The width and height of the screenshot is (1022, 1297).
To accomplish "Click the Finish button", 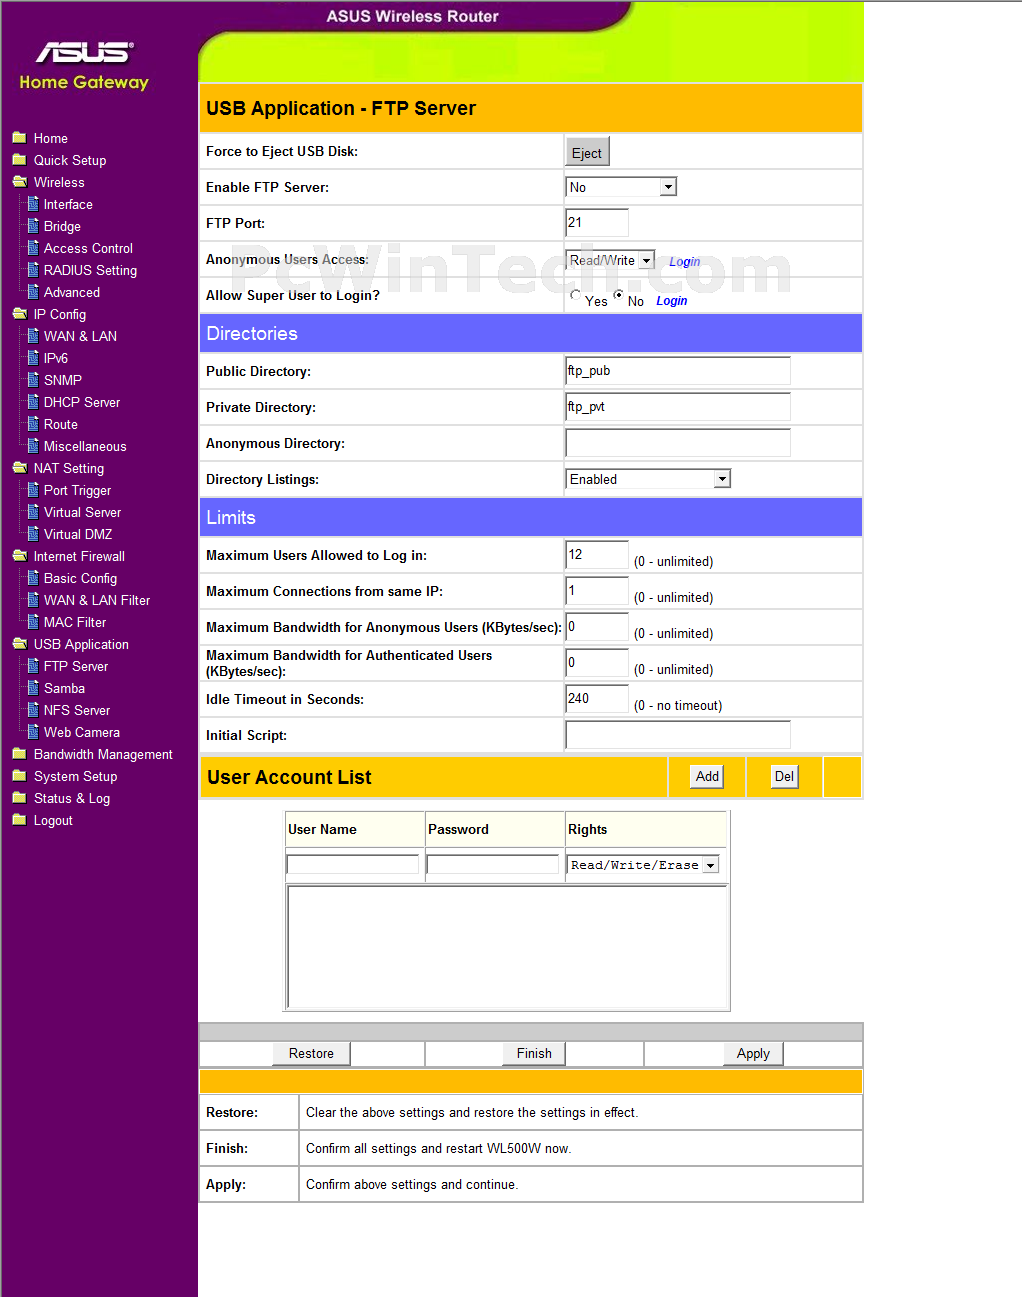I will [534, 1053].
